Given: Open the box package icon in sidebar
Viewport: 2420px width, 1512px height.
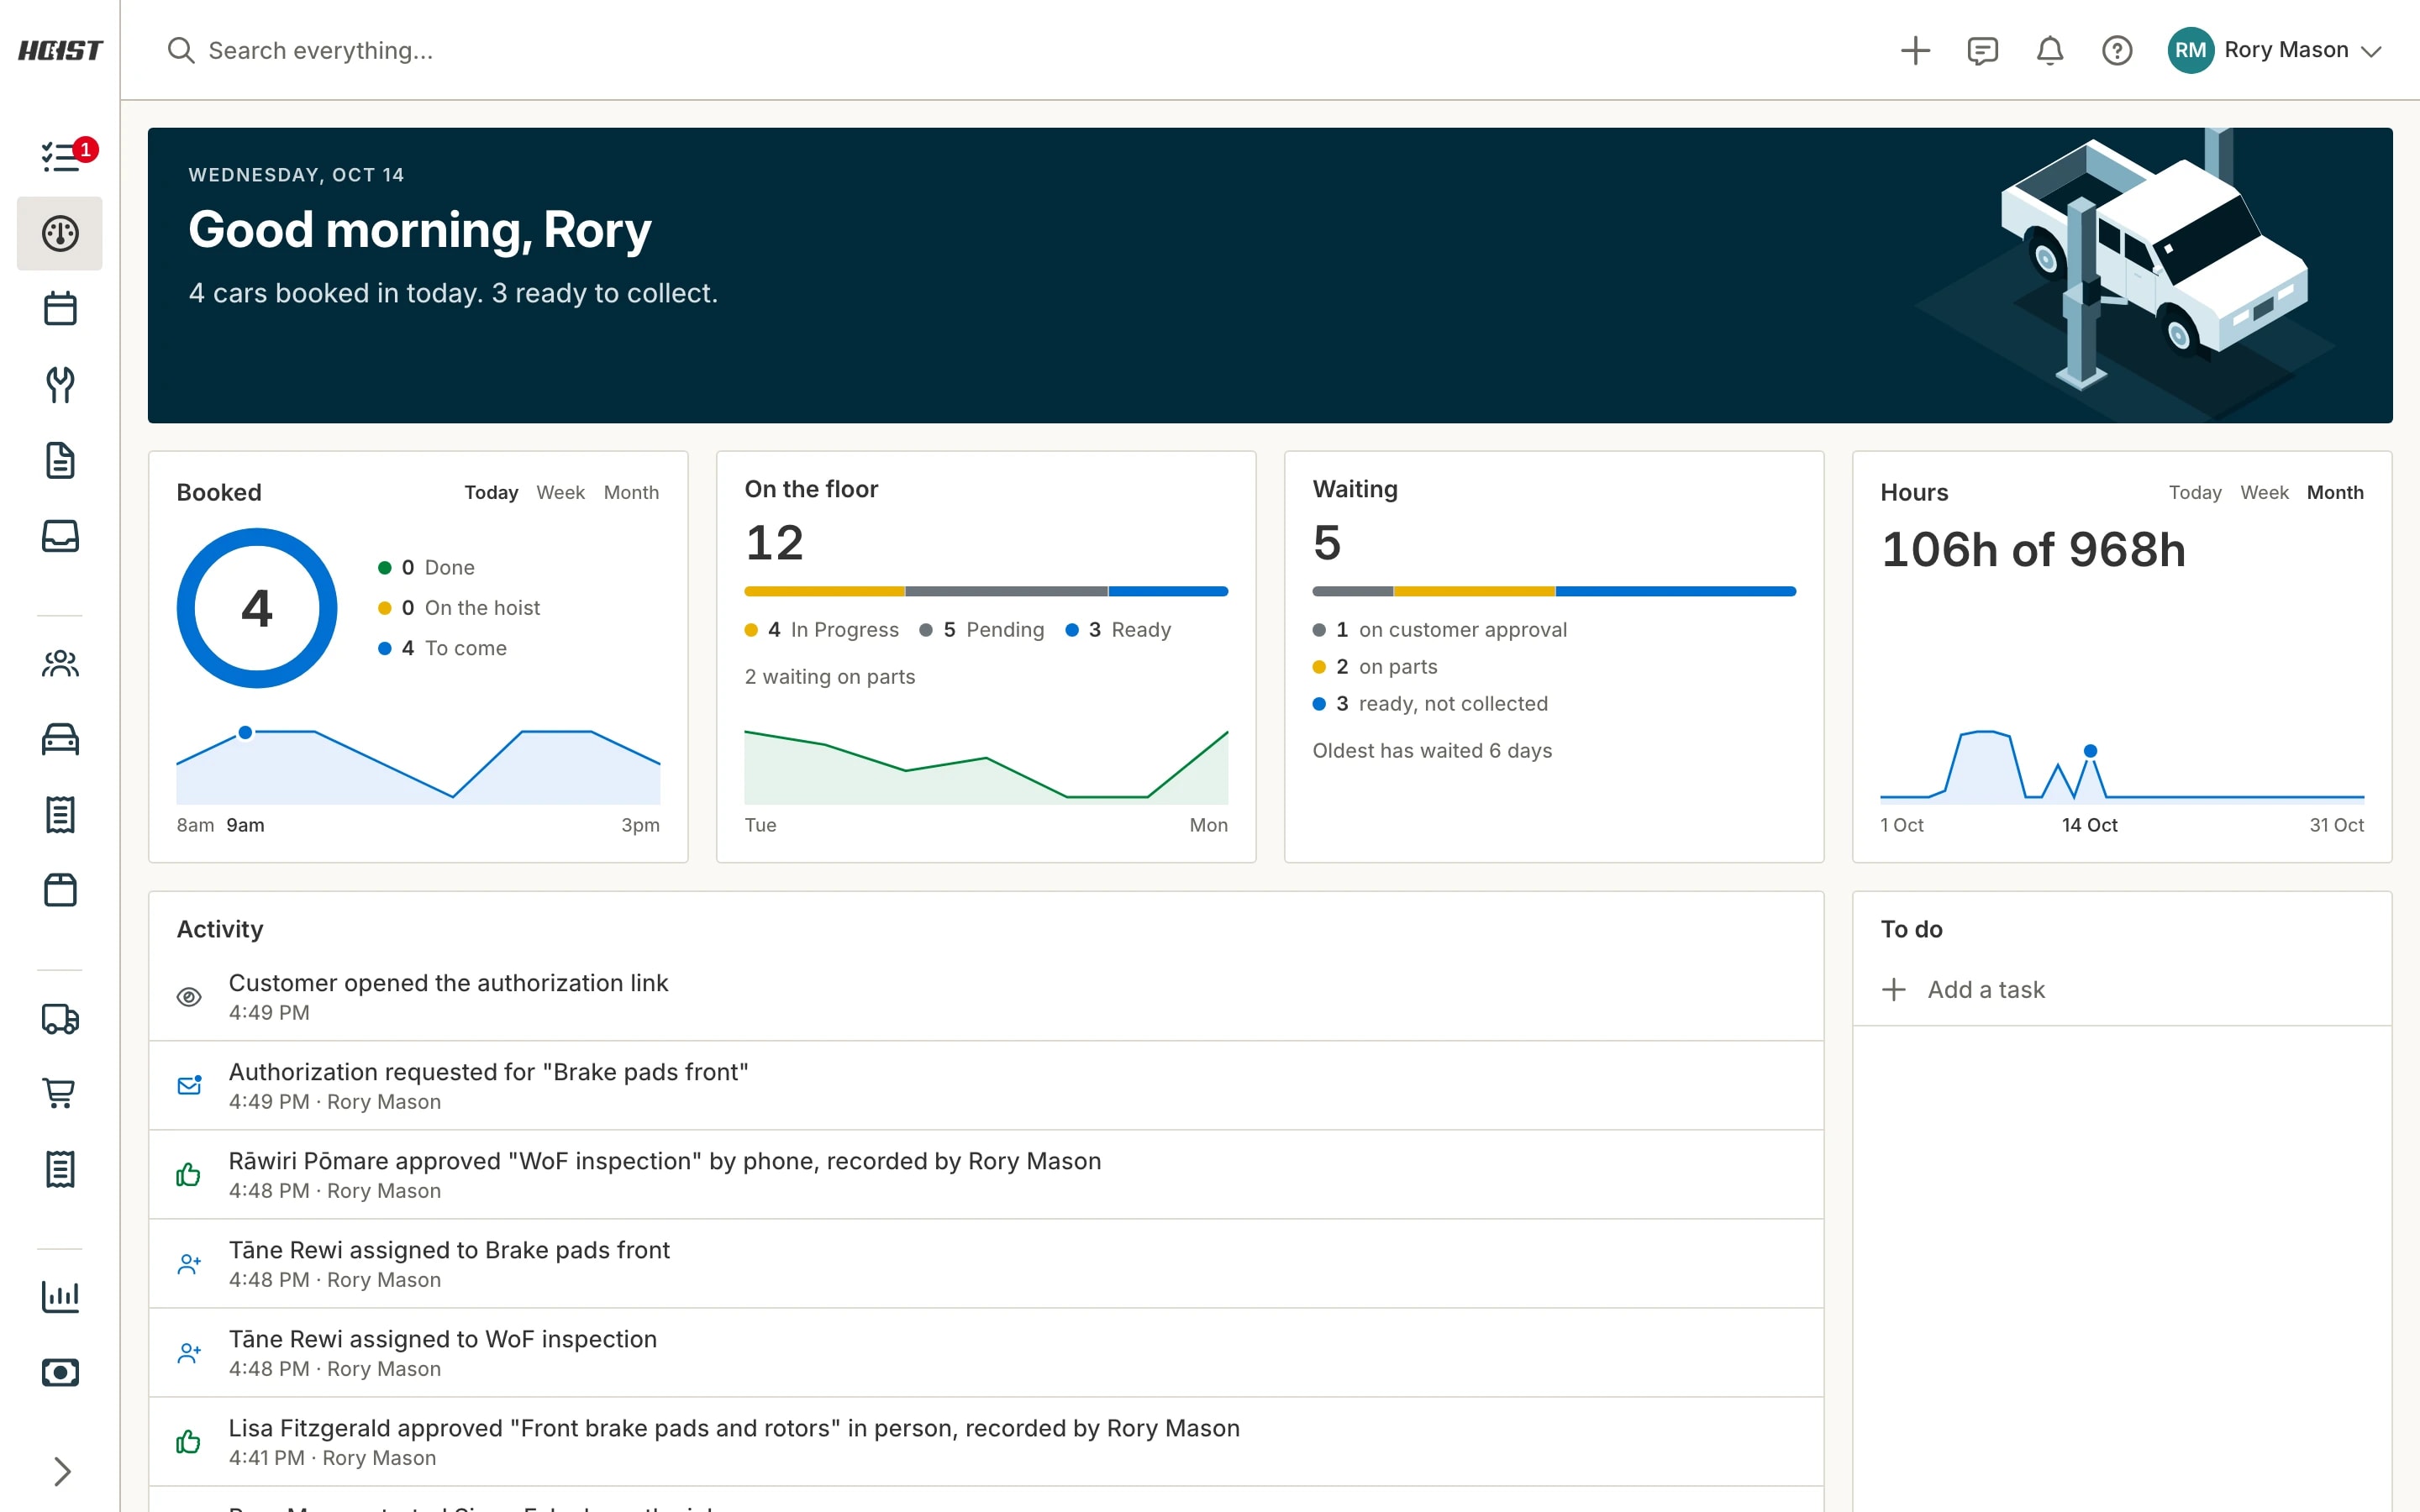Looking at the screenshot, I should coord(60,890).
